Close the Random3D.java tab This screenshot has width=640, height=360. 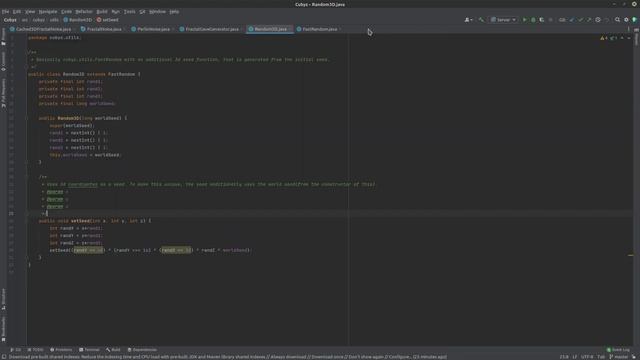click(290, 29)
